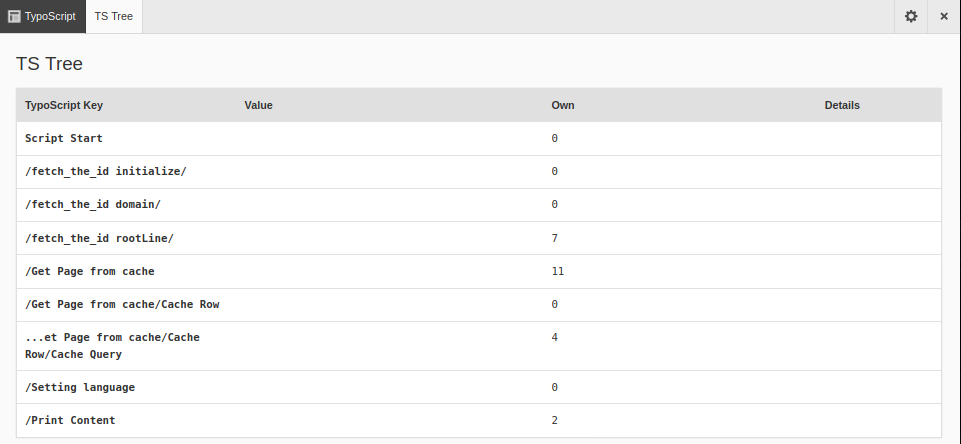Image resolution: width=961 pixels, height=444 pixels.
Task: Select the /Setting language row
Action: (x=80, y=387)
